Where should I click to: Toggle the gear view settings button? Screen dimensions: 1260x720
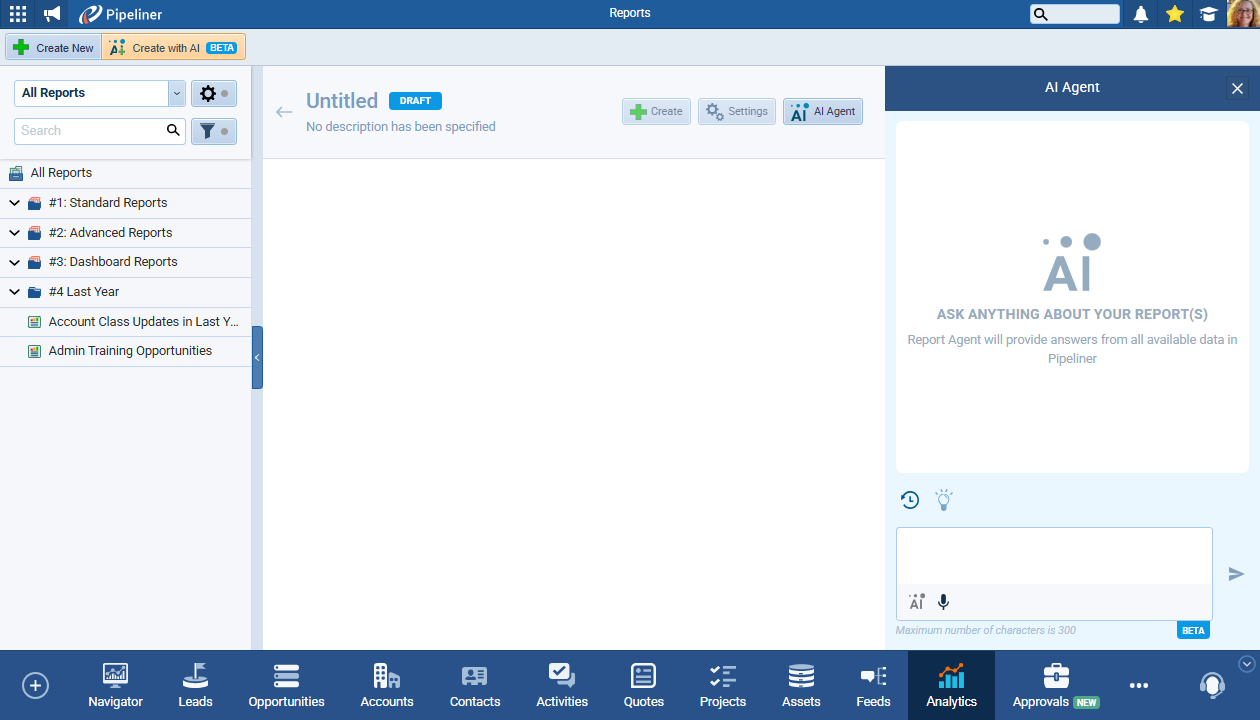click(213, 93)
